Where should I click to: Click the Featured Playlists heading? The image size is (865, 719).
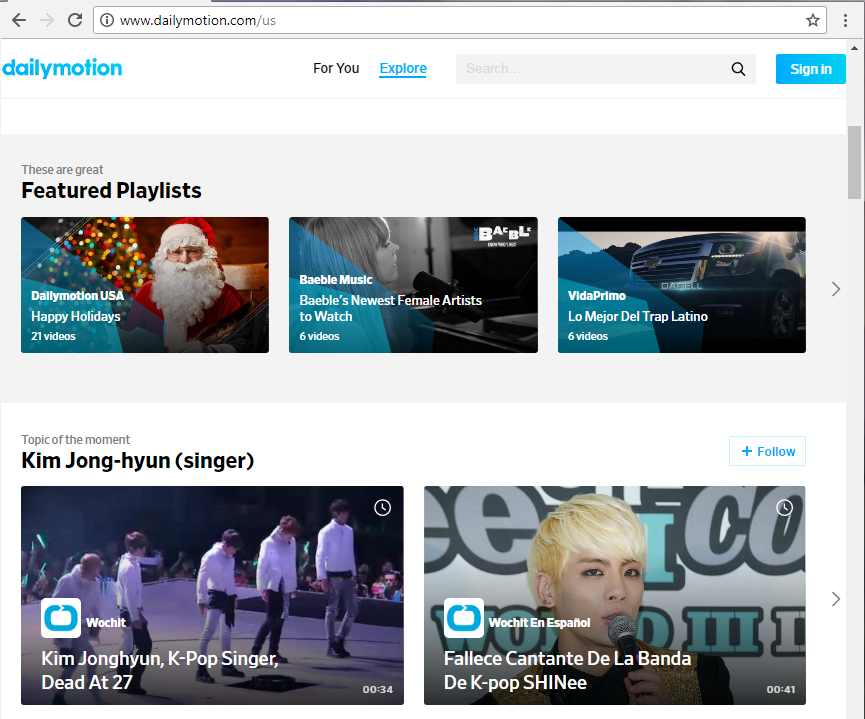click(x=111, y=190)
